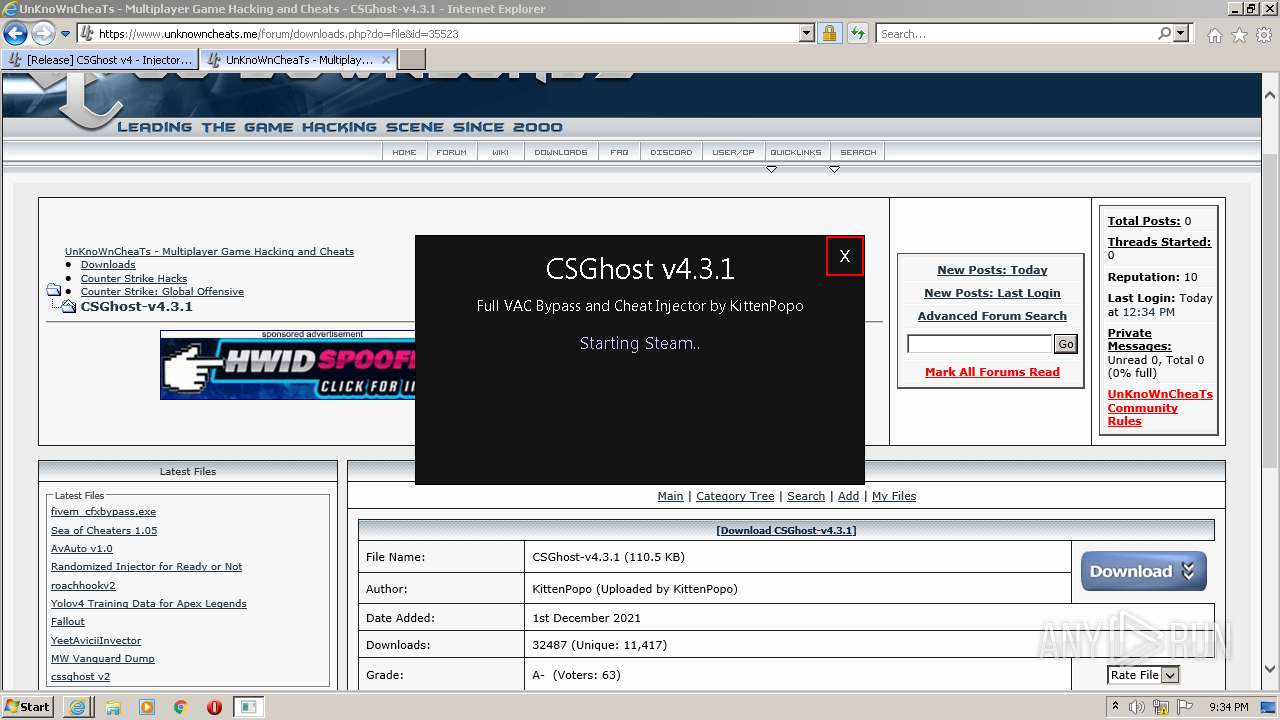The image size is (1280, 720).
Task: Click the green Refresh page icon
Action: pyautogui.click(x=858, y=34)
